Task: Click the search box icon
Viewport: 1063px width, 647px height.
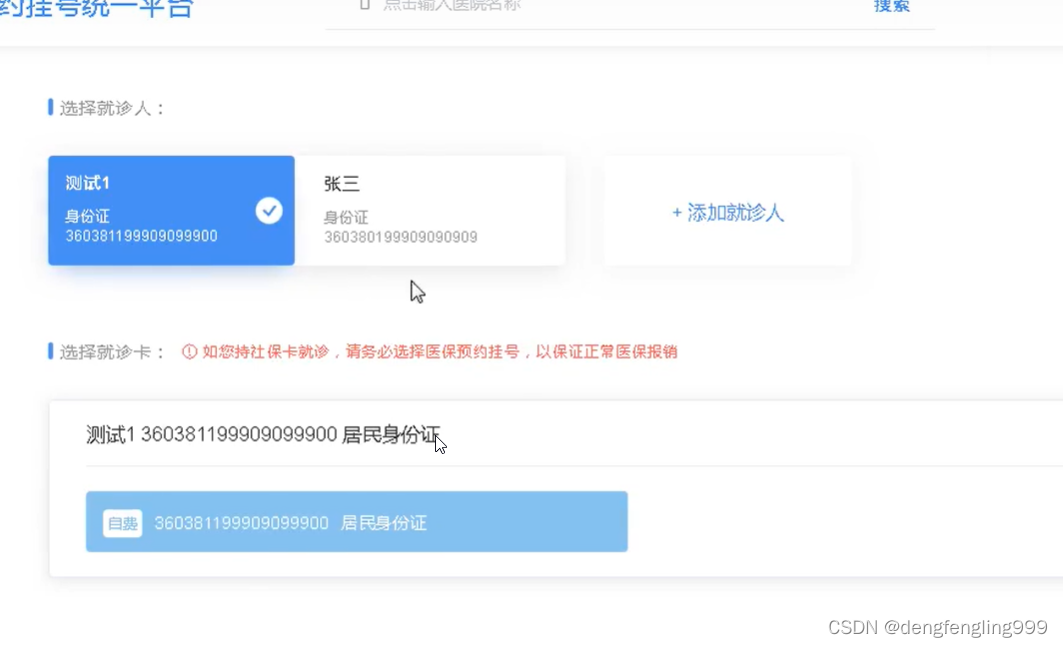Action: [x=365, y=5]
